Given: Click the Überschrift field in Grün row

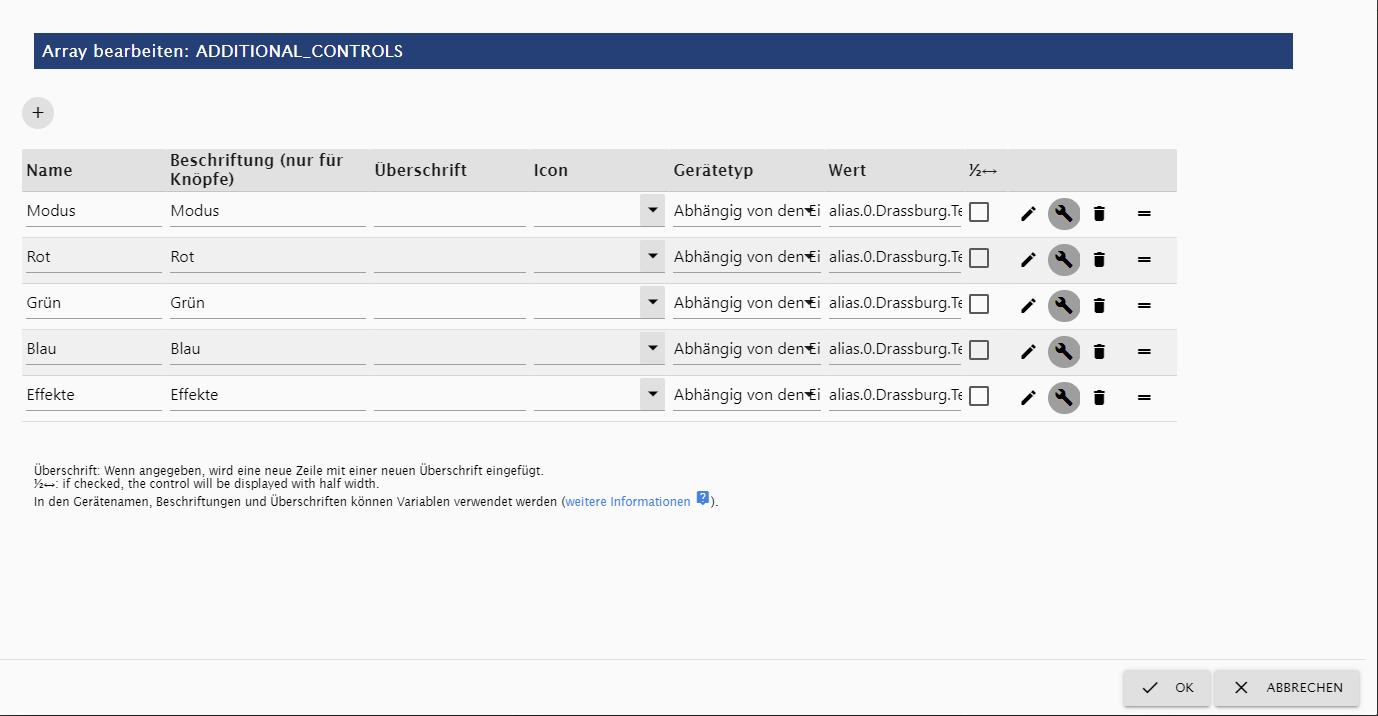Looking at the screenshot, I should (x=449, y=303).
